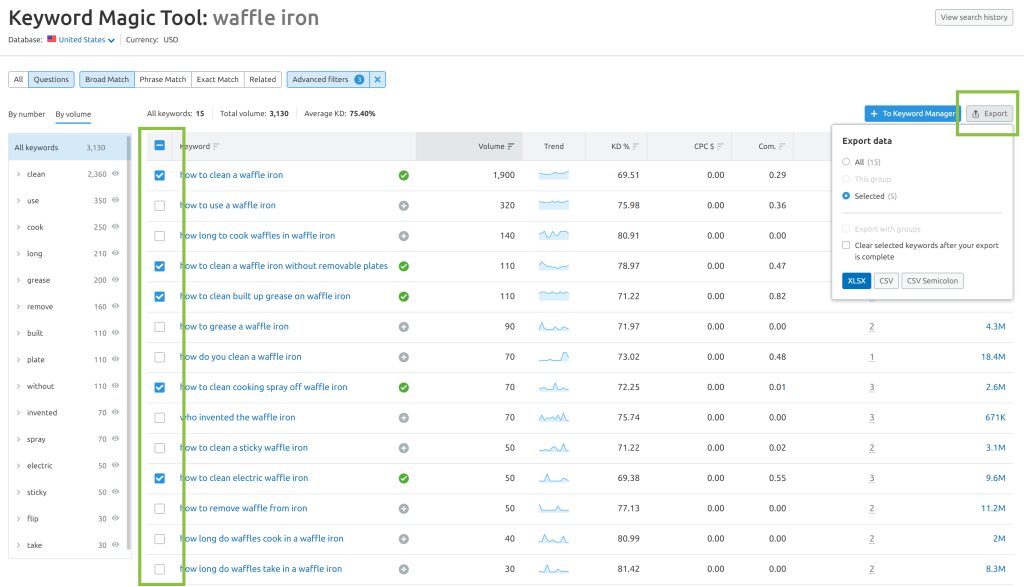Check the box for 'how to grease a waffle iron'
The width and height of the screenshot is (1024, 587).
click(x=160, y=326)
